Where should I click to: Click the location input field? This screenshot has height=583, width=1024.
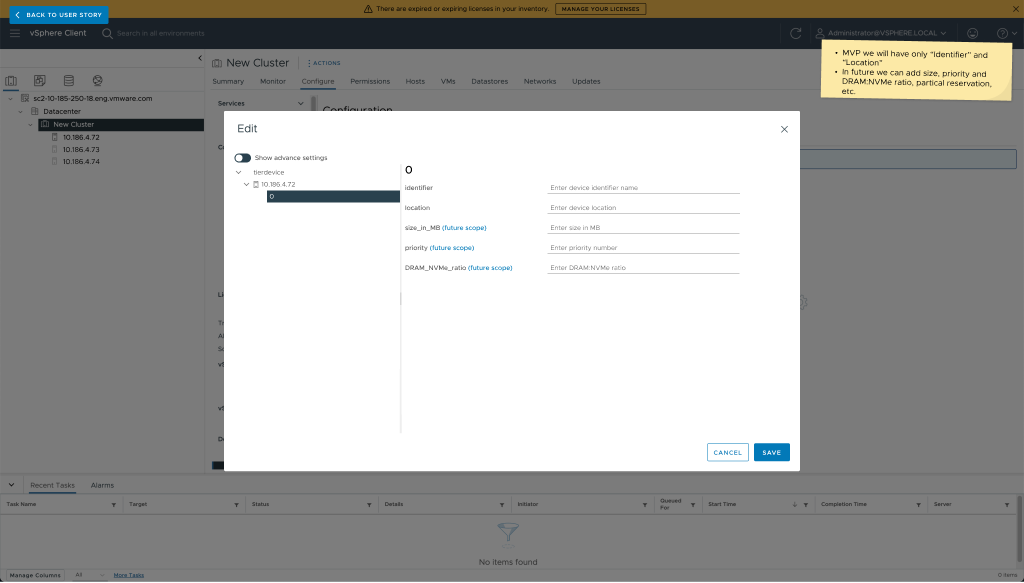(x=643, y=208)
